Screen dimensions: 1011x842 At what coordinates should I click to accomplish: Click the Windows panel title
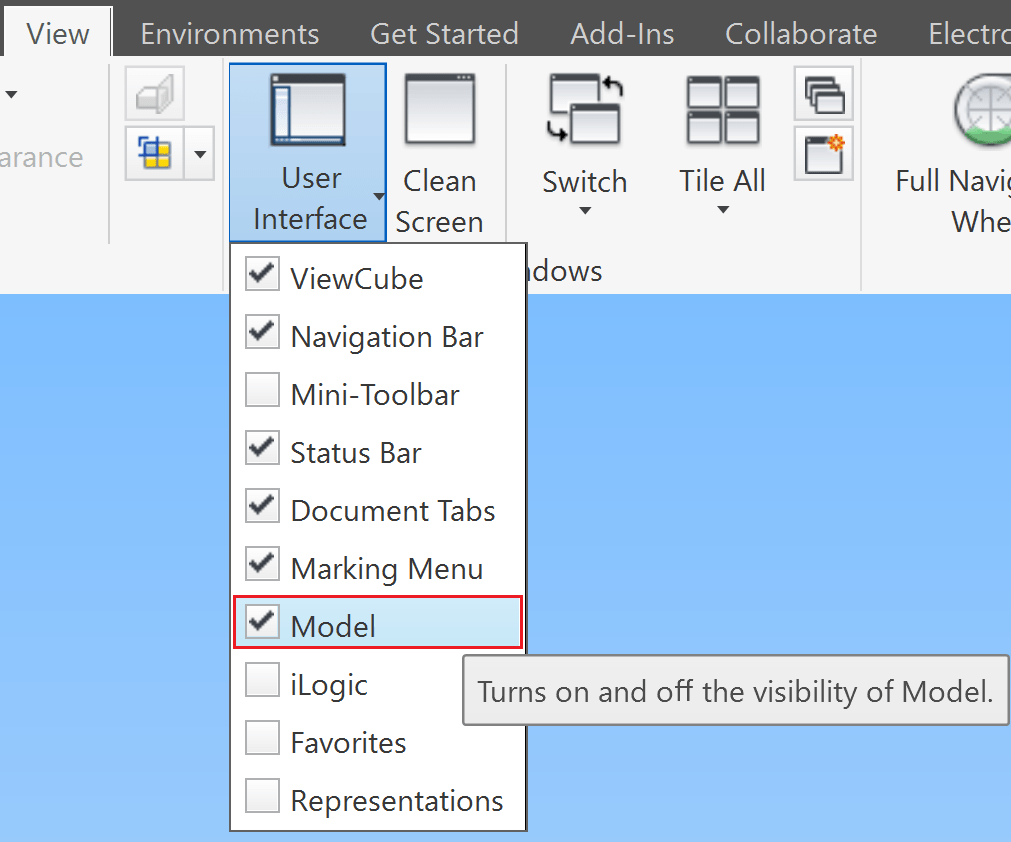tap(565, 271)
